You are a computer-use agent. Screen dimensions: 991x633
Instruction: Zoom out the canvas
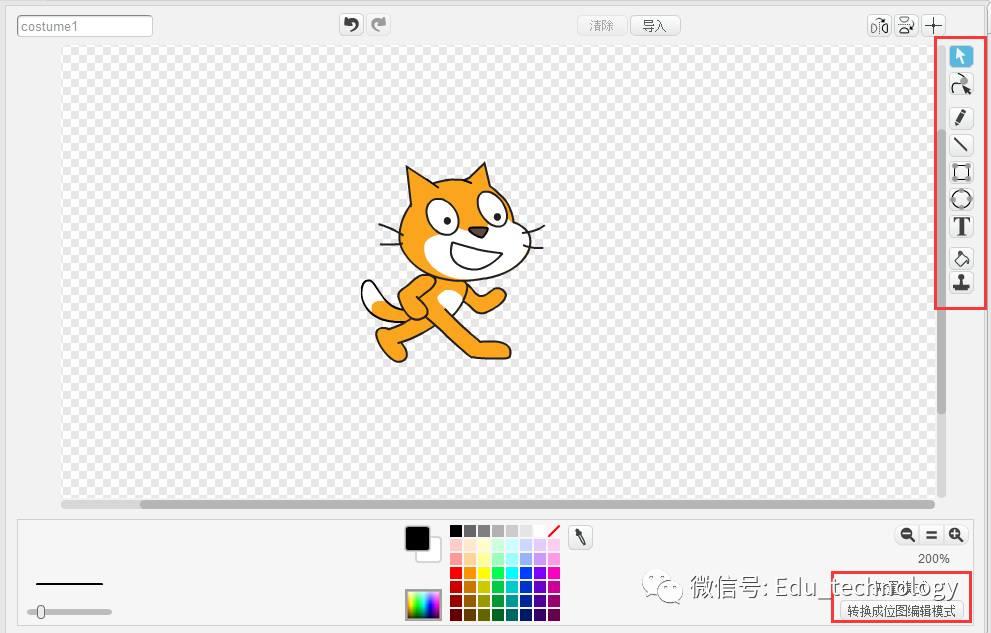[x=907, y=535]
